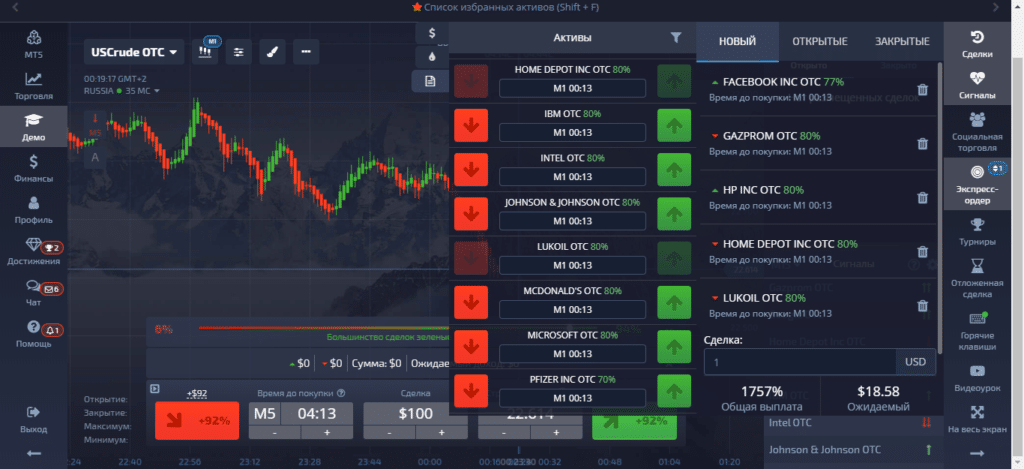The width and height of the screenshot is (1024, 469).
Task: Delete FACEBOOK INC OTC order with trash icon
Action: pos(922,90)
